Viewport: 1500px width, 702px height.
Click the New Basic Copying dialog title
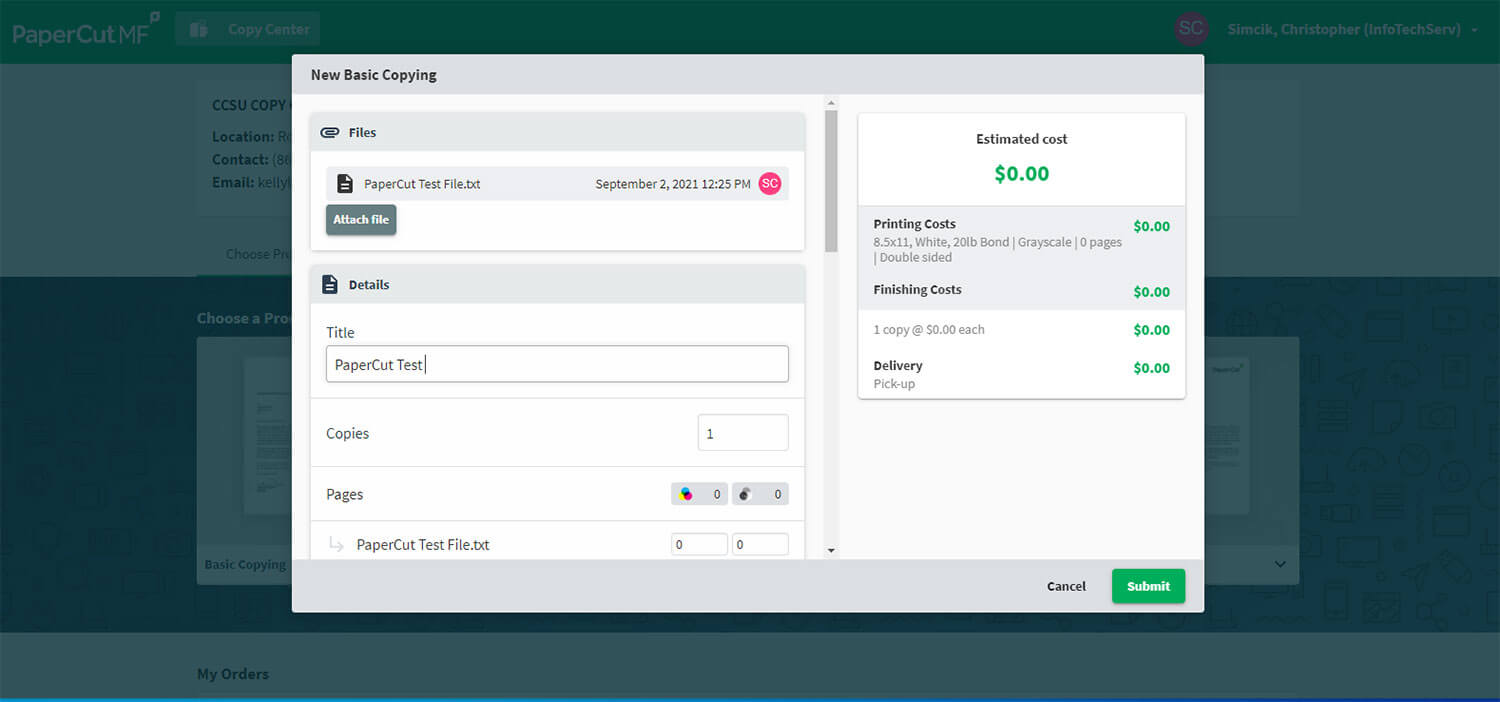click(373, 75)
